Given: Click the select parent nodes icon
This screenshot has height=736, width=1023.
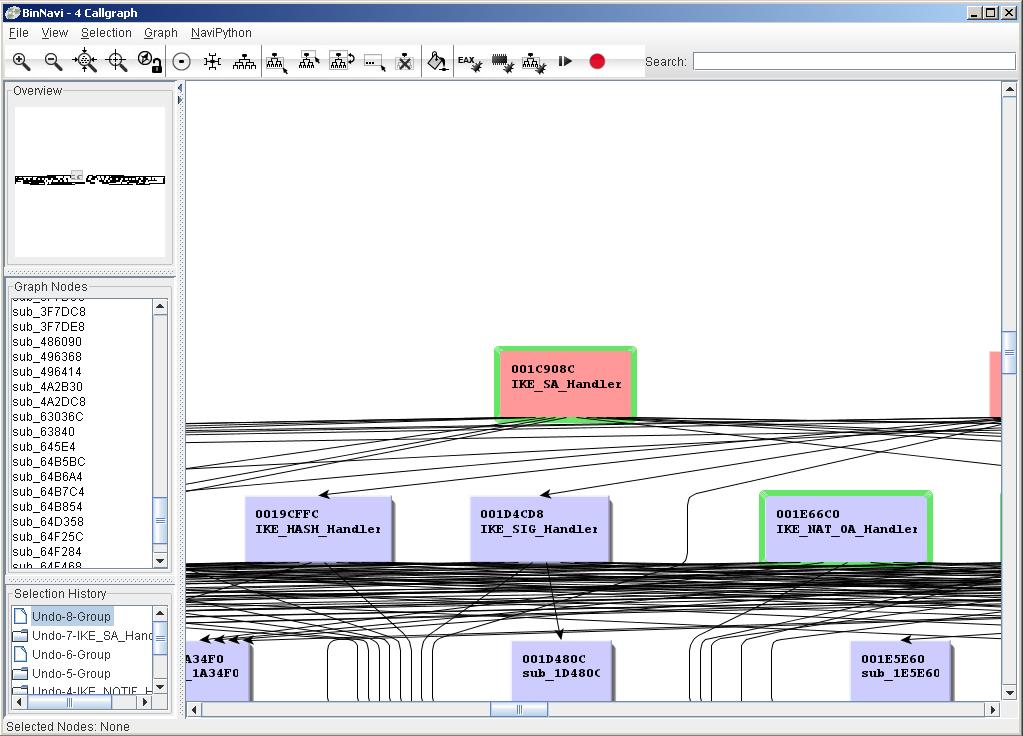Looking at the screenshot, I should click(309, 61).
